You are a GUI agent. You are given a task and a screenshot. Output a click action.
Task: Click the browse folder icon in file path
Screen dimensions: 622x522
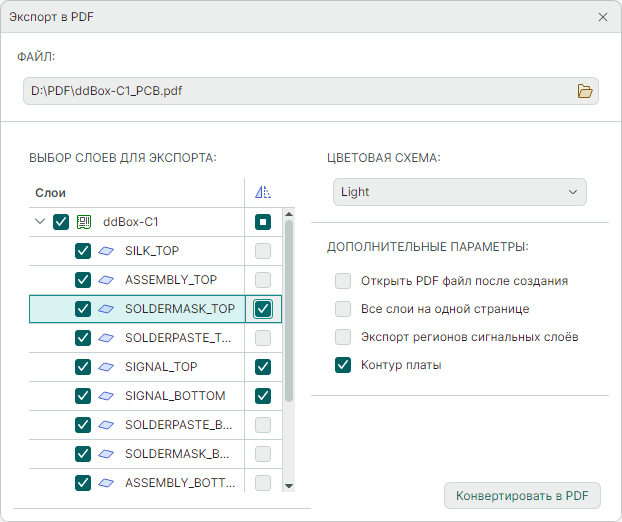click(585, 91)
